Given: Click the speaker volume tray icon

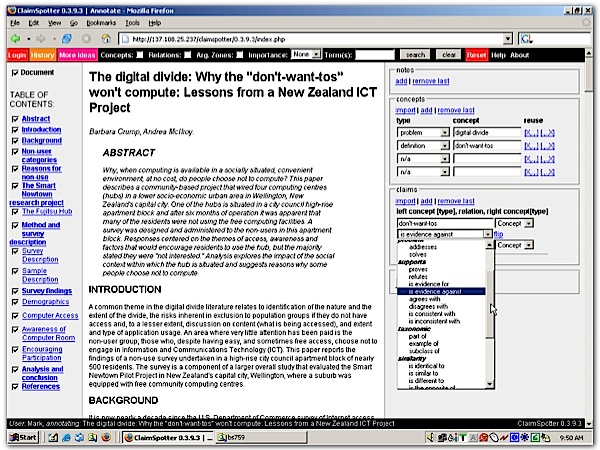Looking at the screenshot, I should [431, 437].
